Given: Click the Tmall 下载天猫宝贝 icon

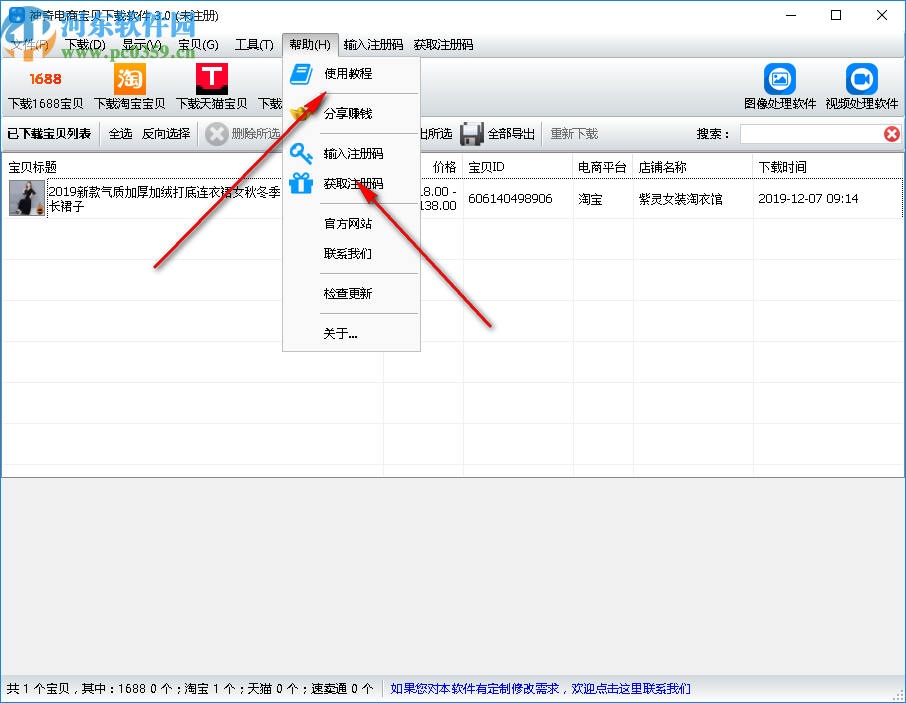Looking at the screenshot, I should coord(213,78).
